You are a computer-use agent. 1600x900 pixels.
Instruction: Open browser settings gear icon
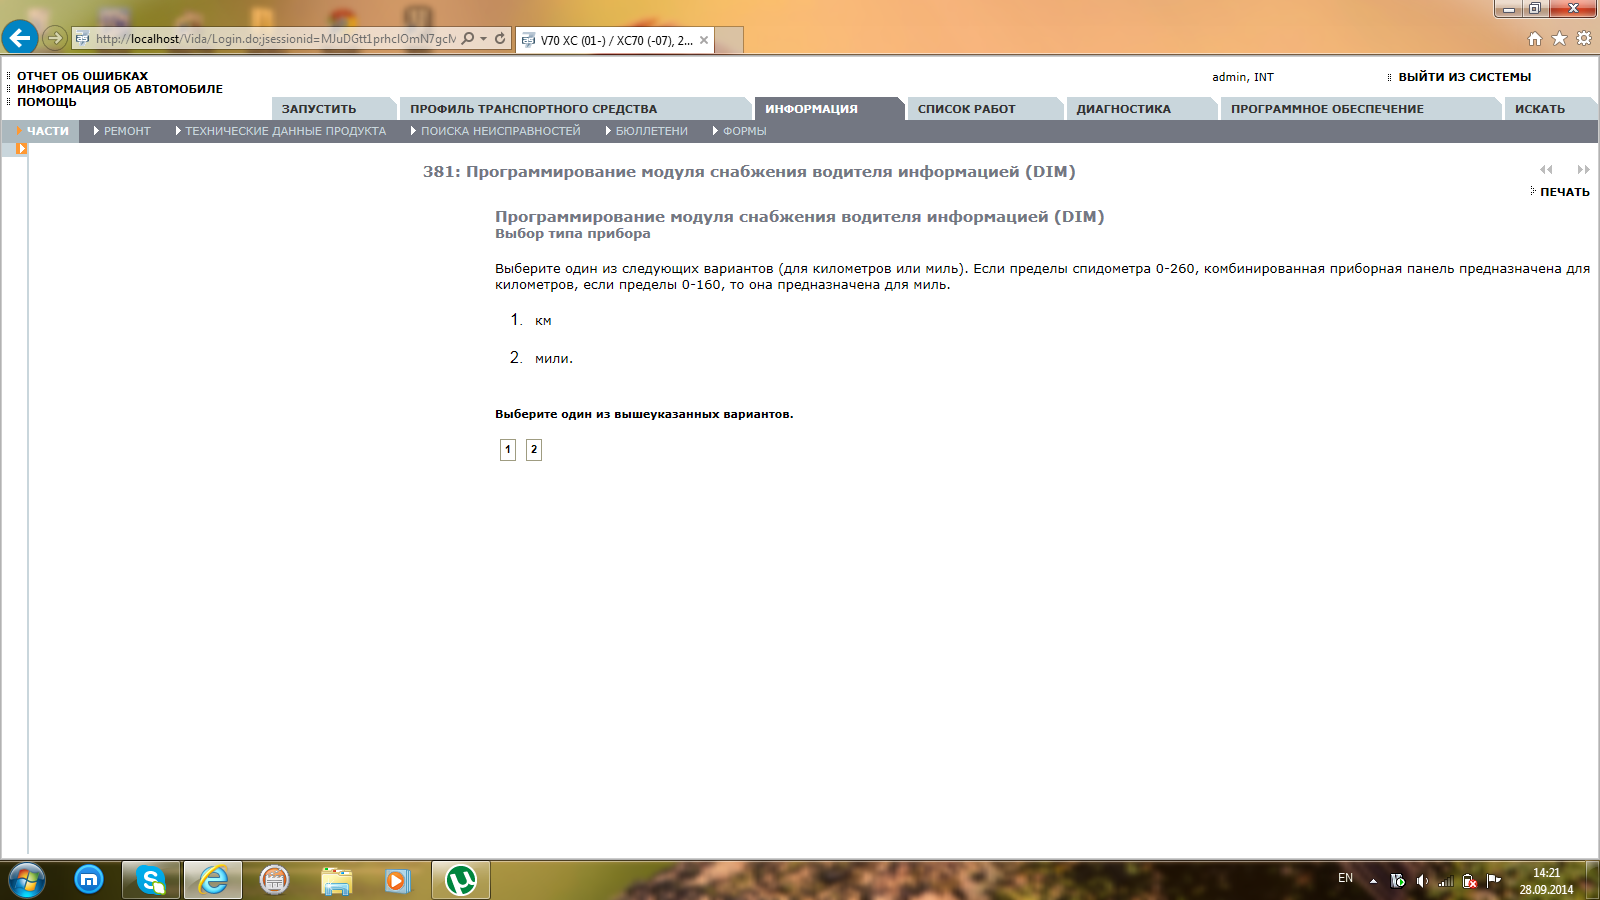[x=1584, y=39]
